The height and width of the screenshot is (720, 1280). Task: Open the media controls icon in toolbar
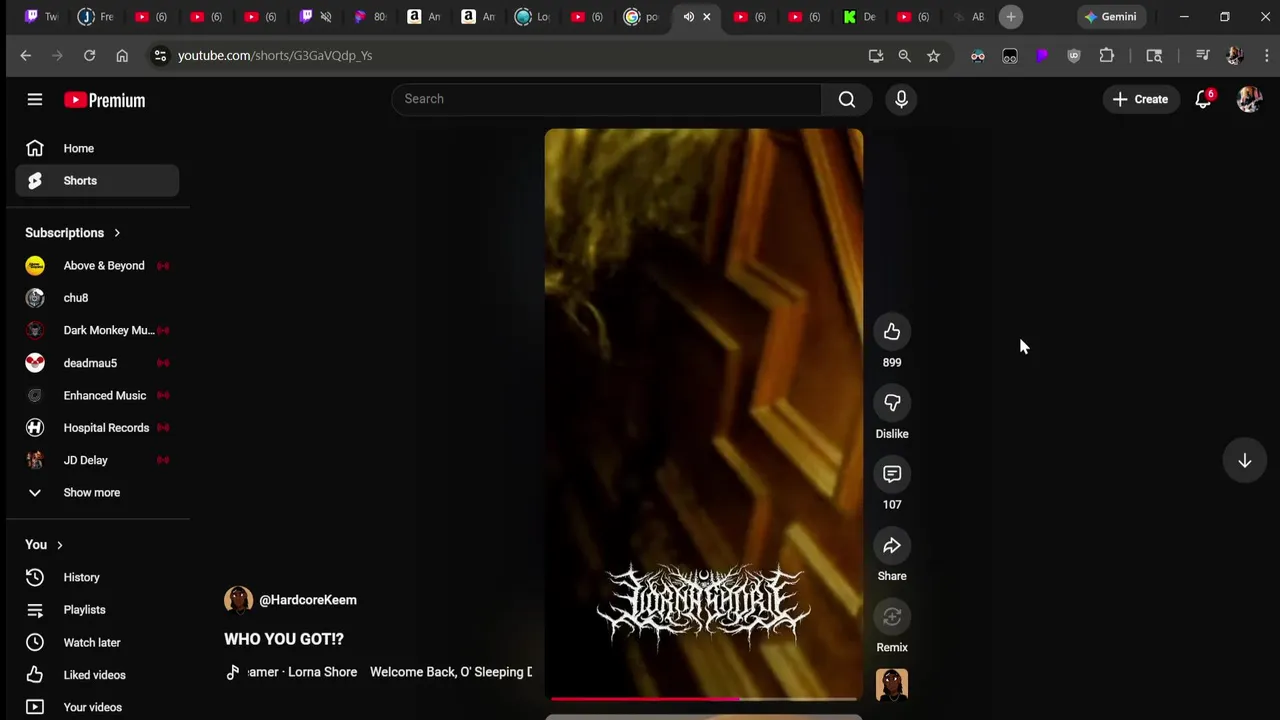[1203, 56]
